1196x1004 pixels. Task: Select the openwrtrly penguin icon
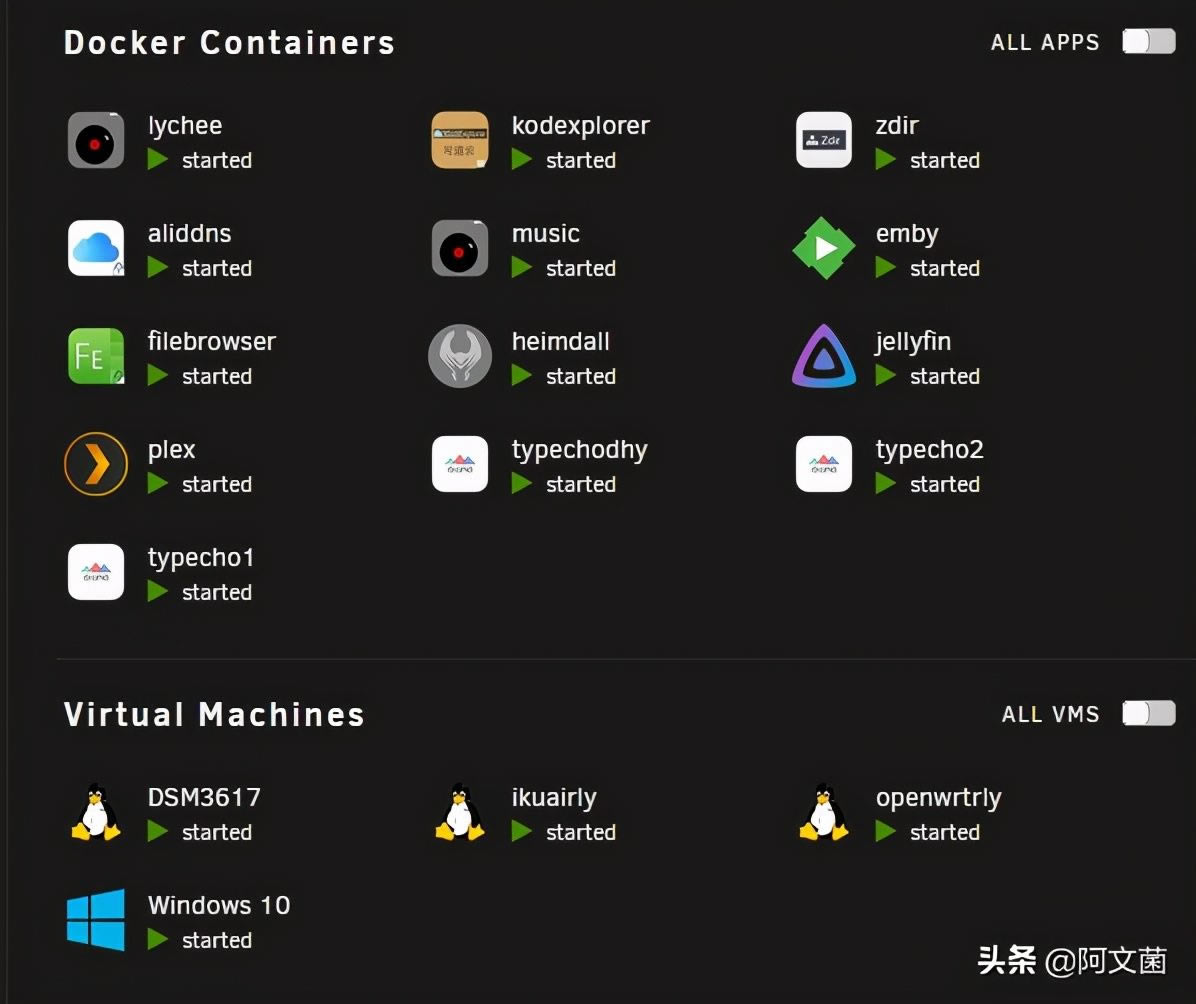coord(824,812)
